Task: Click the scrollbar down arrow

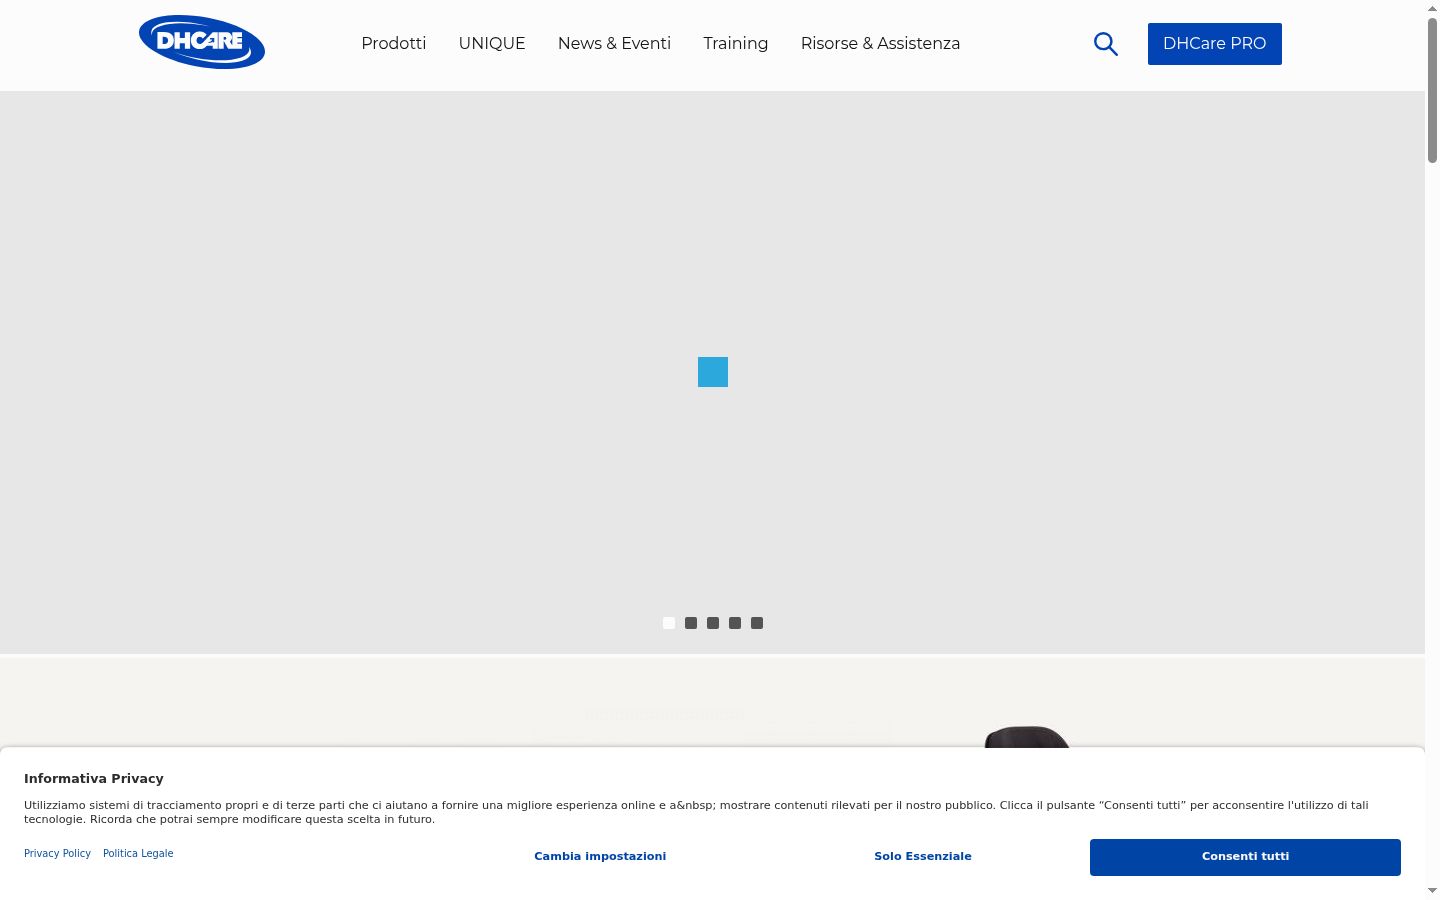Action: 1432,891
